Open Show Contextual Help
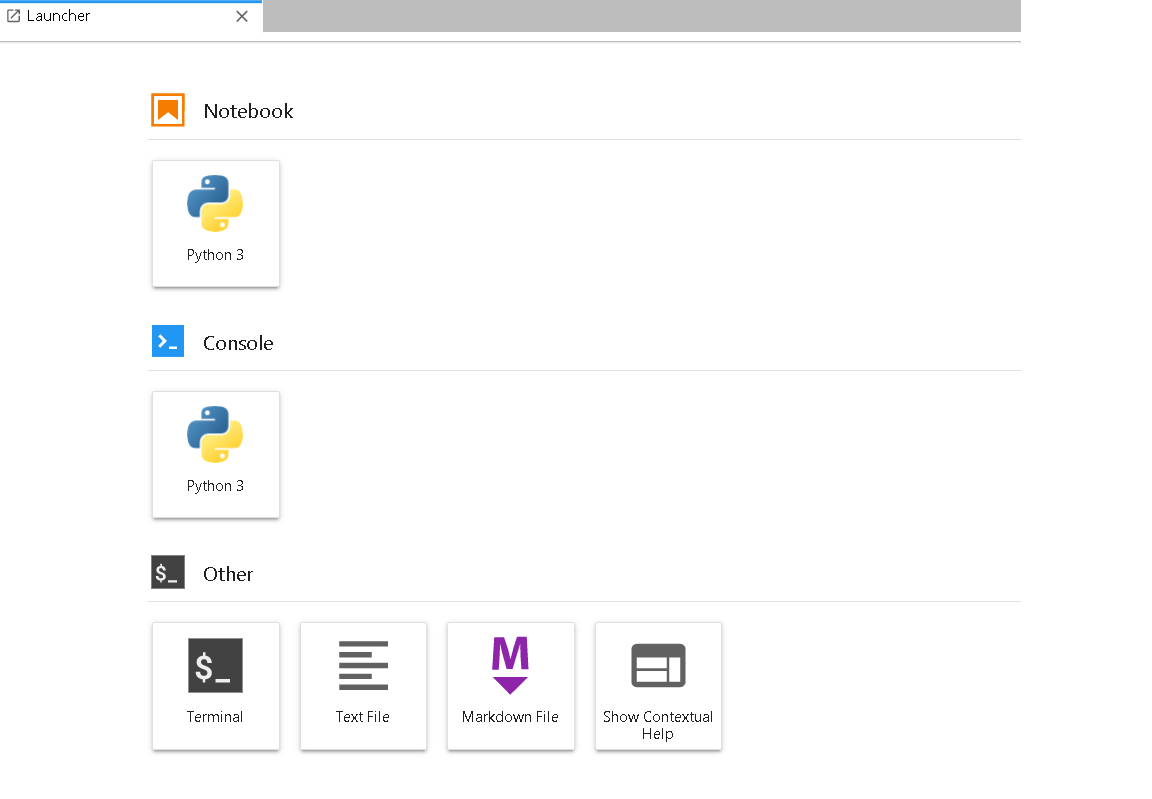Image resolution: width=1152 pixels, height=799 pixels. click(x=658, y=686)
